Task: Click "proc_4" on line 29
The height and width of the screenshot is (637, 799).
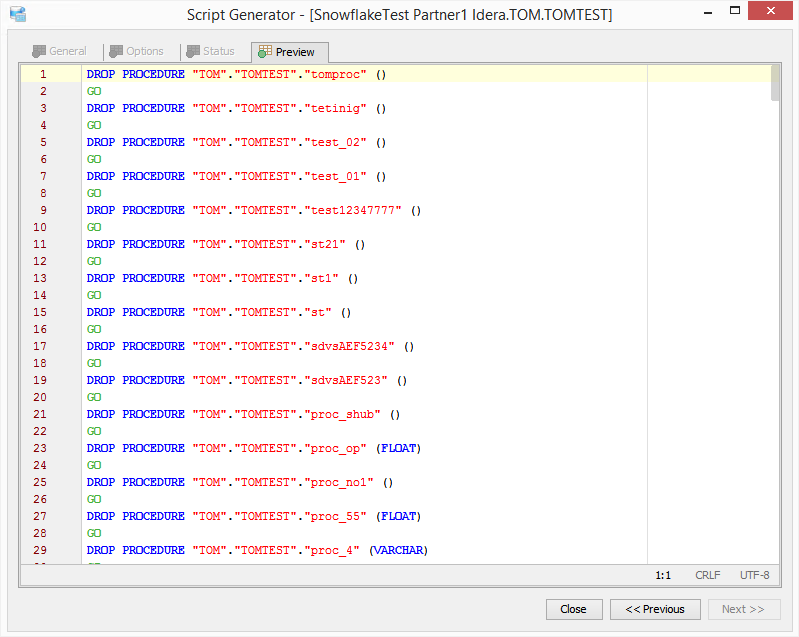Action: [x=332, y=550]
